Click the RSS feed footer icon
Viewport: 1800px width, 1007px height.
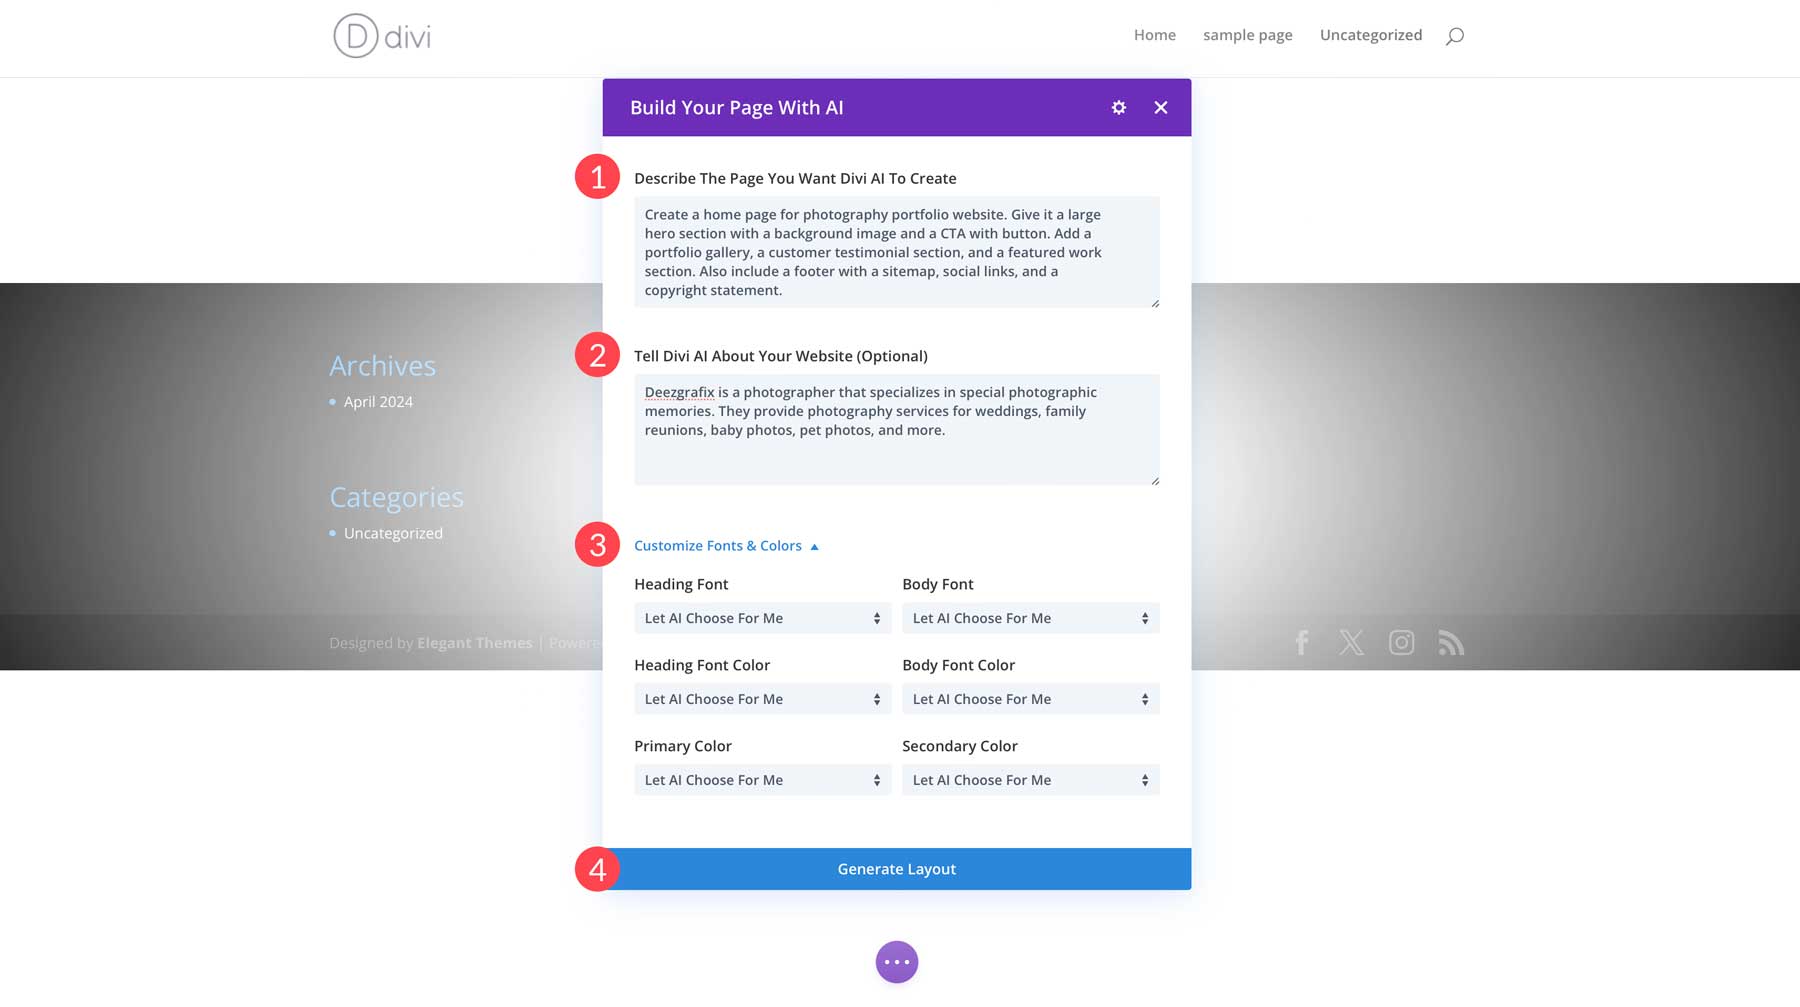tap(1452, 643)
